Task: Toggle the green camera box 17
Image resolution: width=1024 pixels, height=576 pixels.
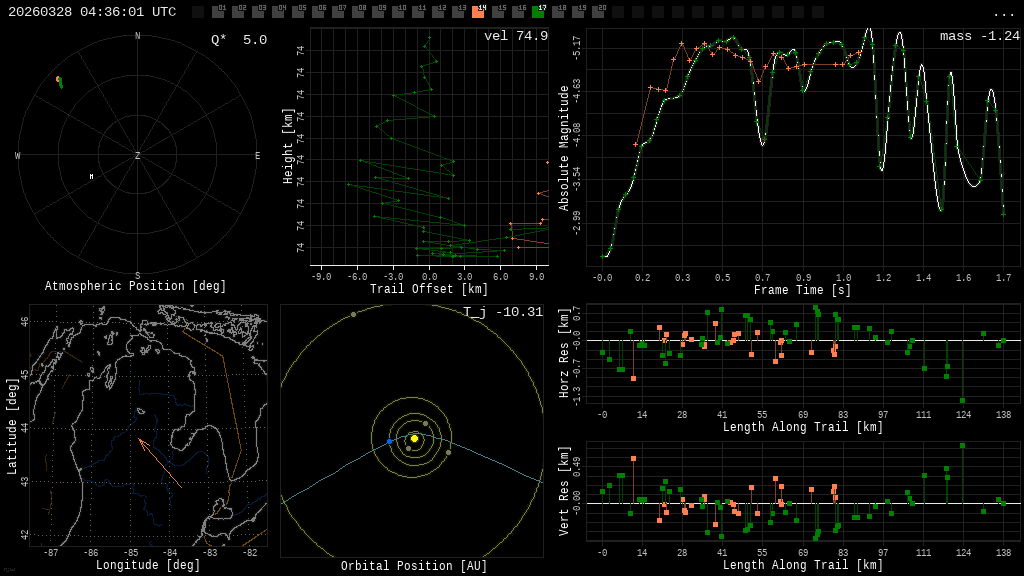Action: tap(538, 12)
